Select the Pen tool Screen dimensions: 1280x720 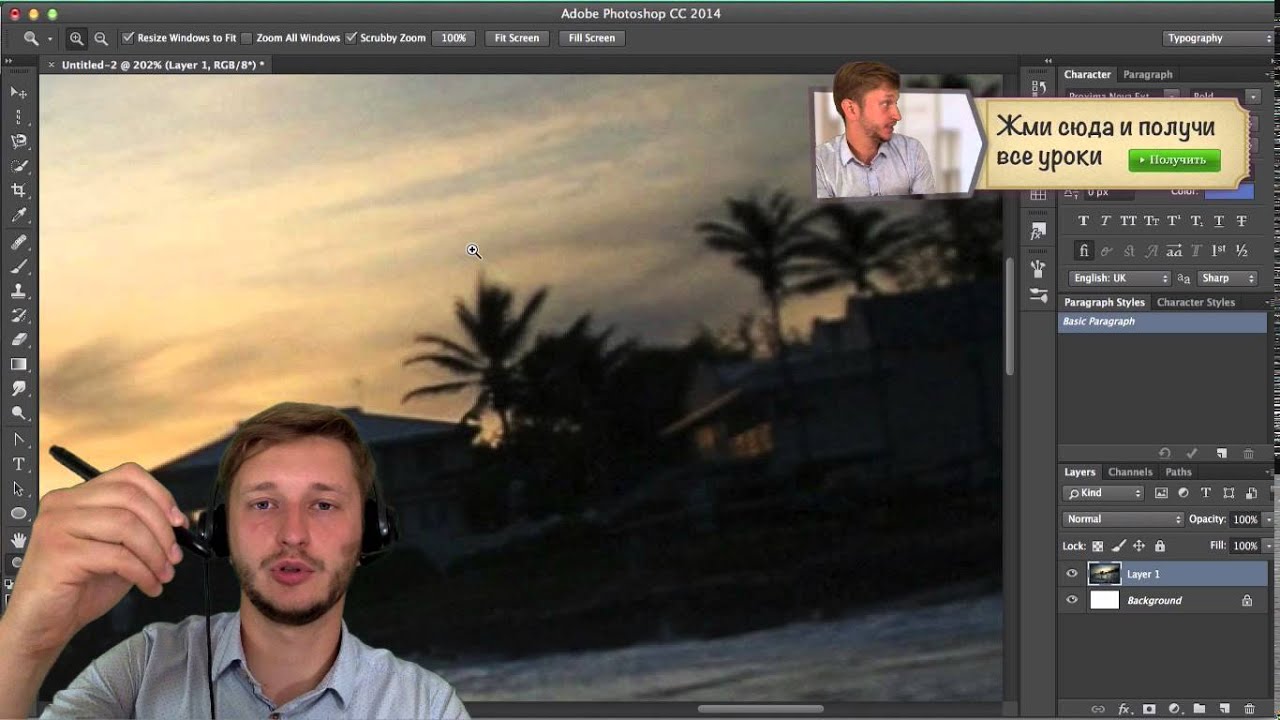pyautogui.click(x=18, y=440)
